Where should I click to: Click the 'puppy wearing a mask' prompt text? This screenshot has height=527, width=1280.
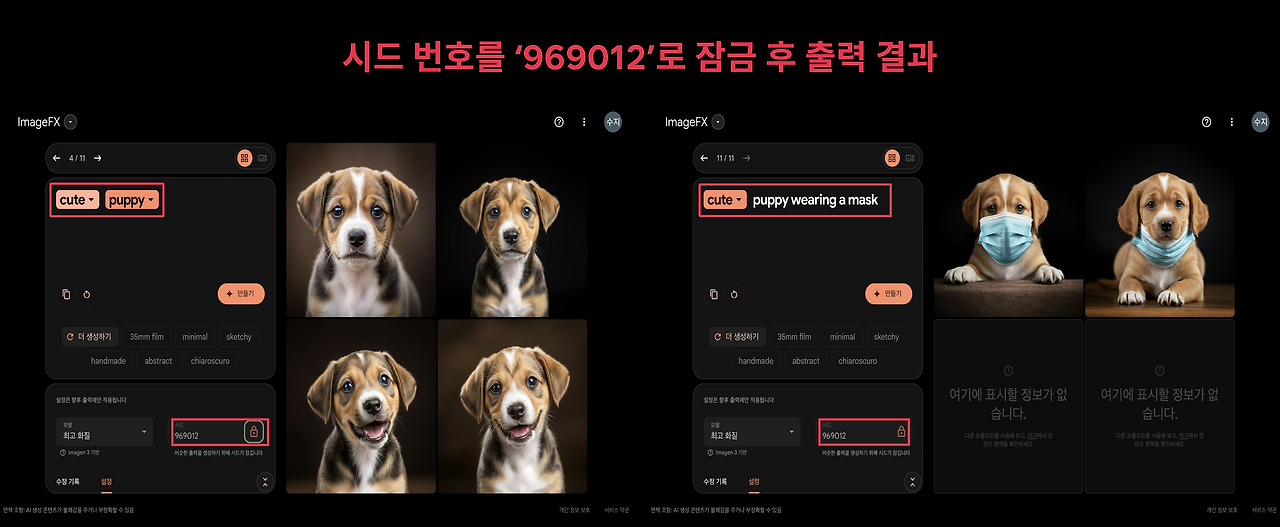815,200
